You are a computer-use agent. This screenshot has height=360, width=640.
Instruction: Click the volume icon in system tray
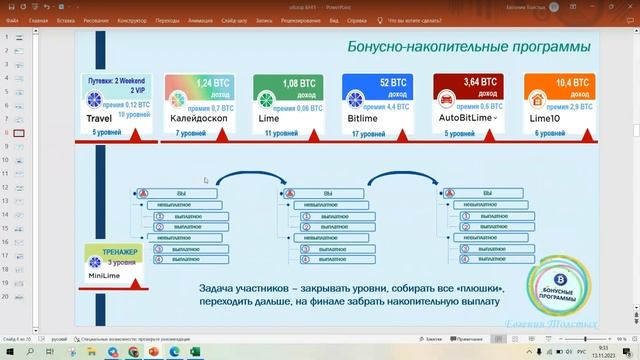tap(569, 352)
